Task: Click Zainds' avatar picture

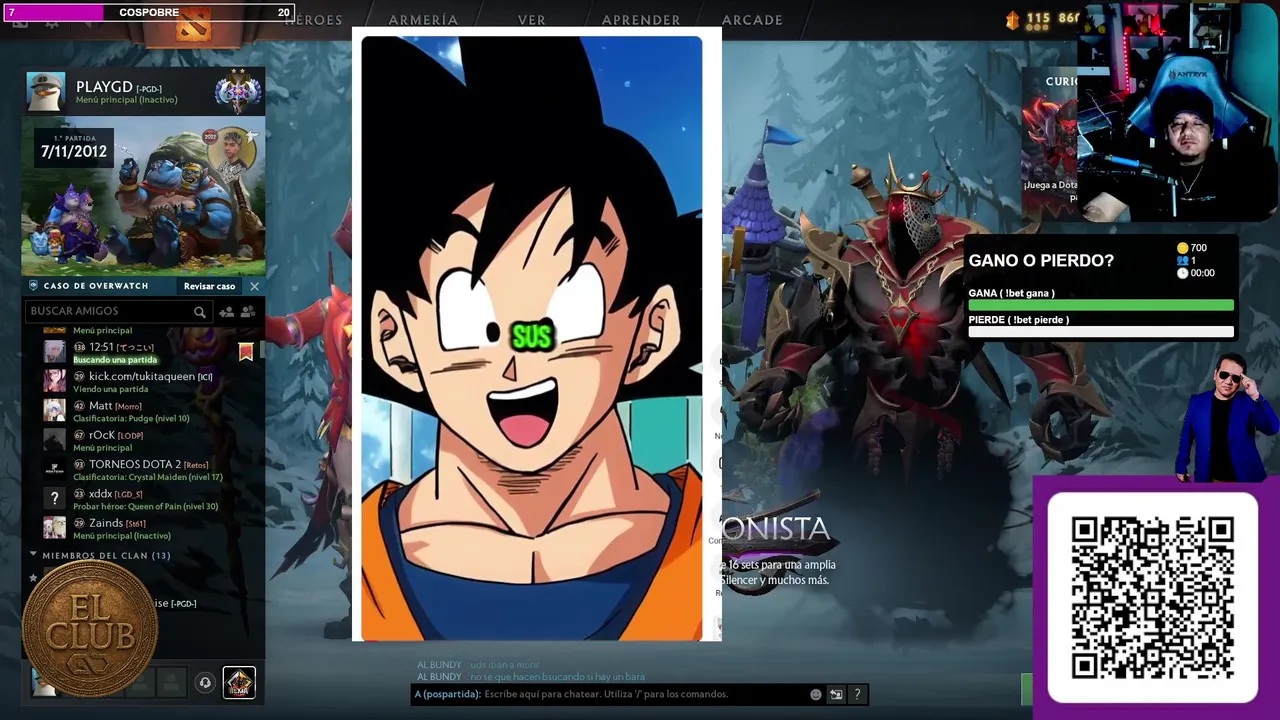Action: 54,528
